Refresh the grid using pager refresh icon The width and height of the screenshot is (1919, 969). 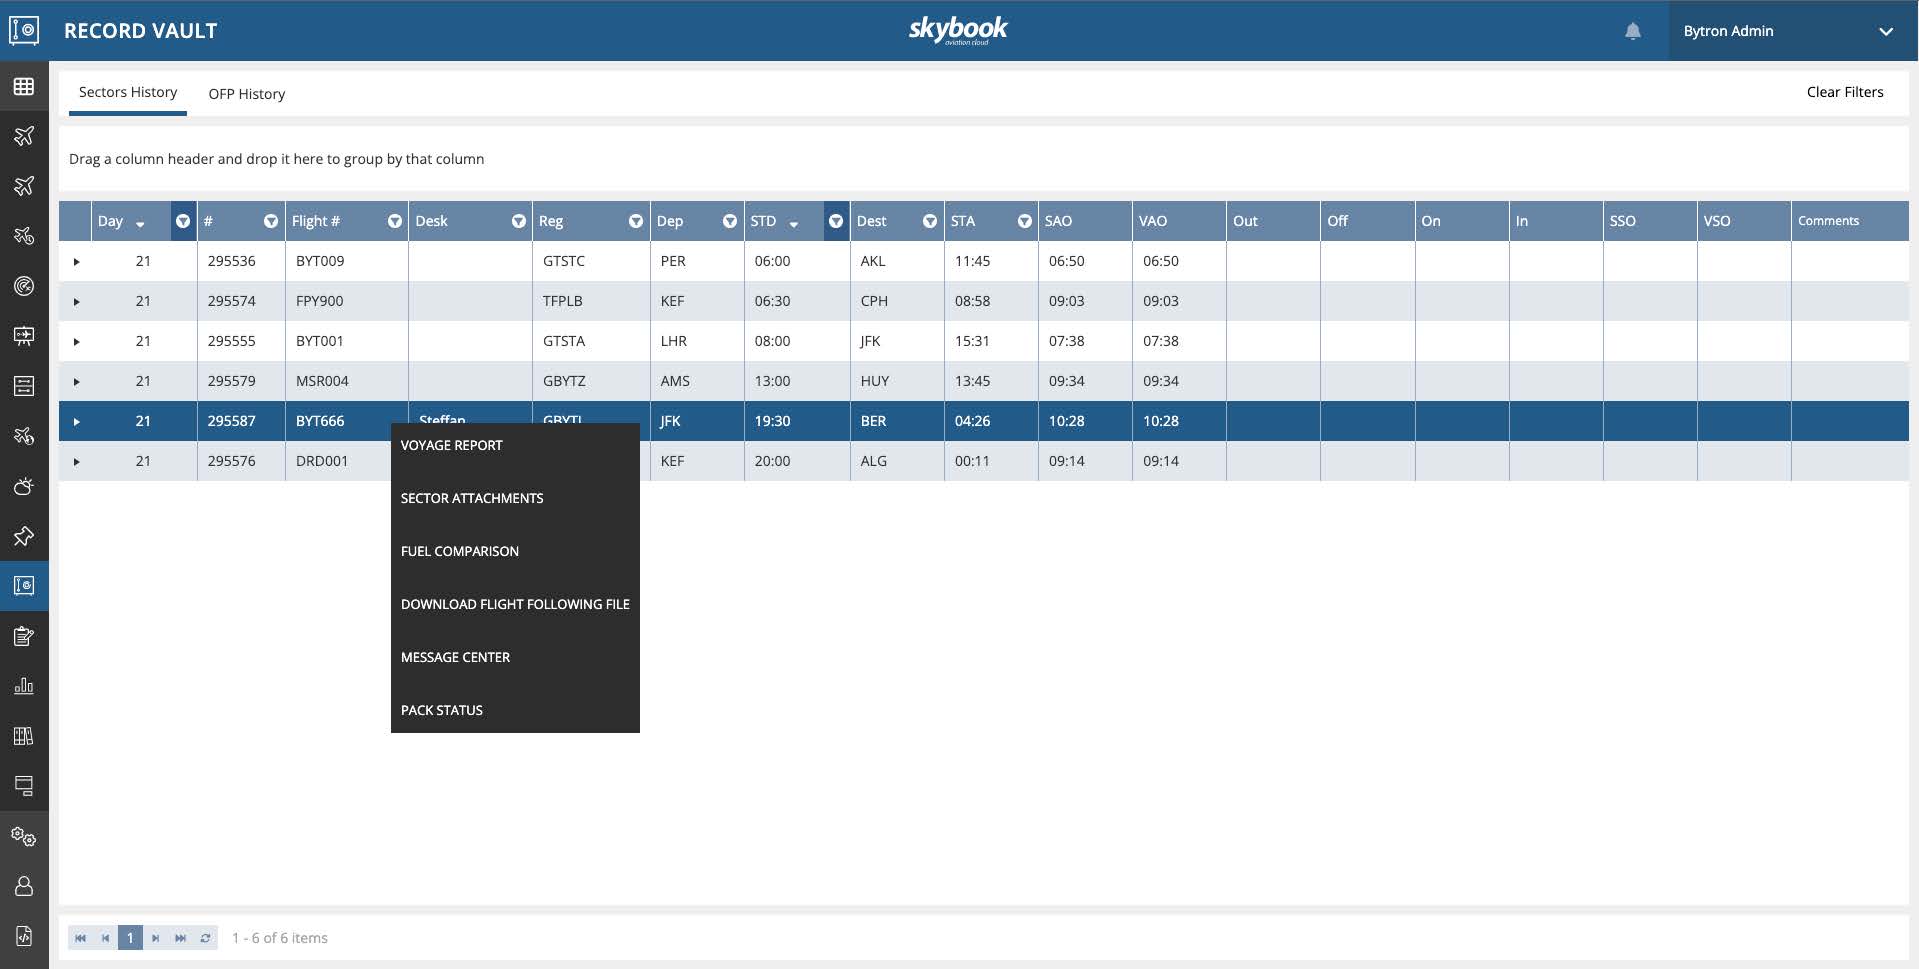click(x=205, y=938)
